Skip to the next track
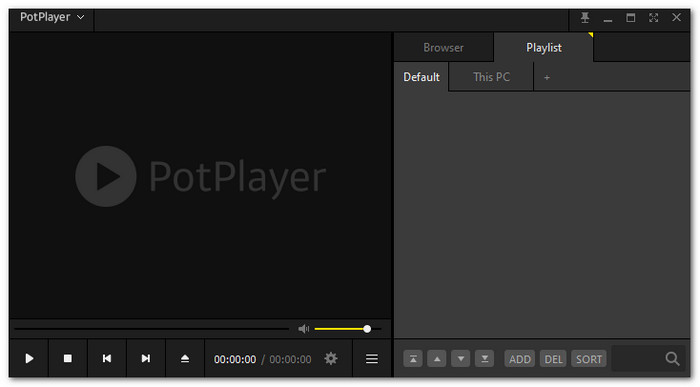Viewport: 700px width, 387px height. click(x=146, y=358)
